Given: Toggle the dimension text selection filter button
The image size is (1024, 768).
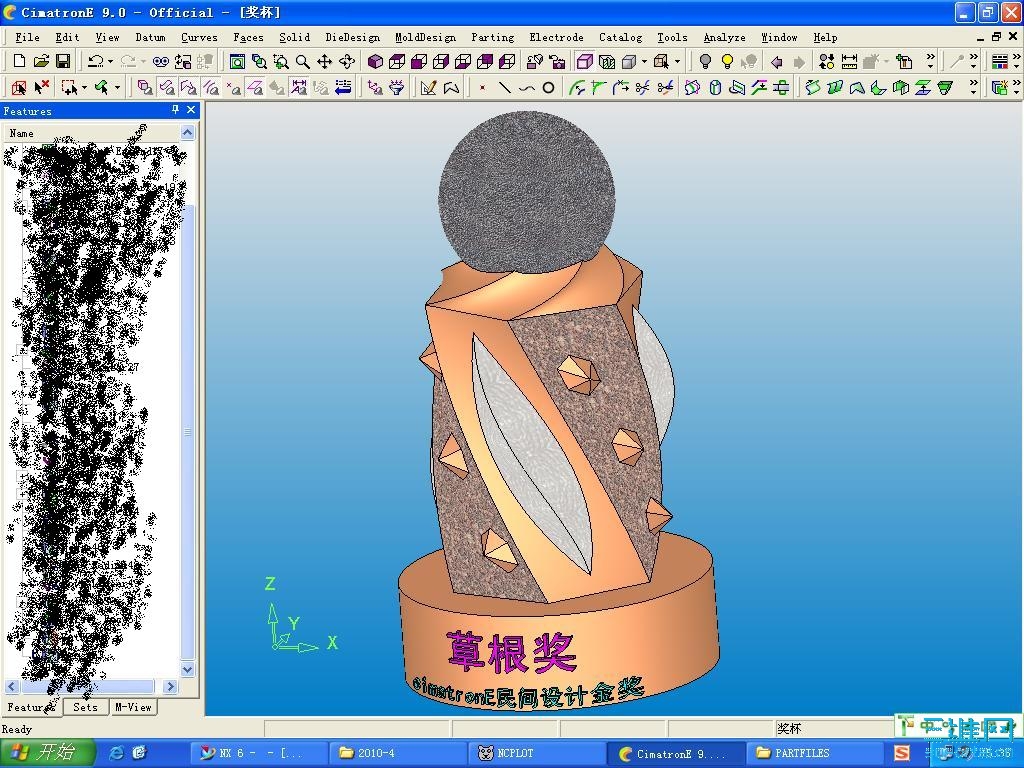Looking at the screenshot, I should click(x=298, y=87).
